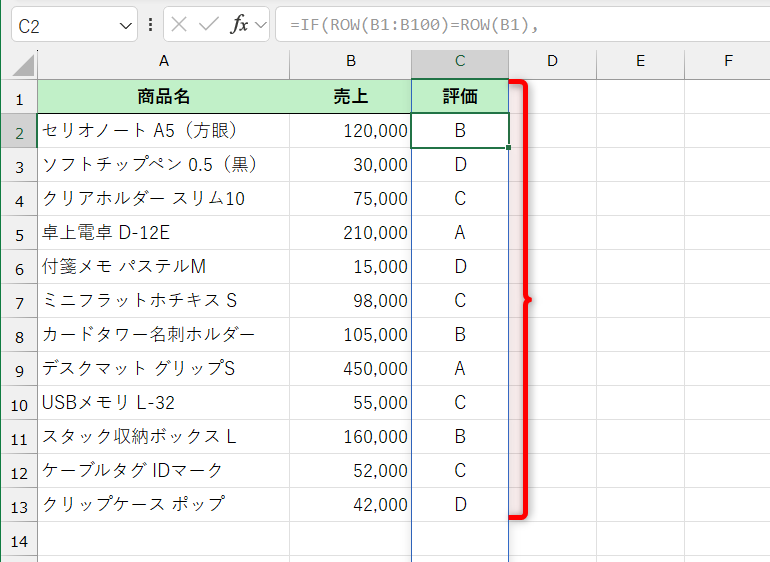The image size is (770, 562).
Task: Open the Insert Function fx icon
Action: click(239, 24)
